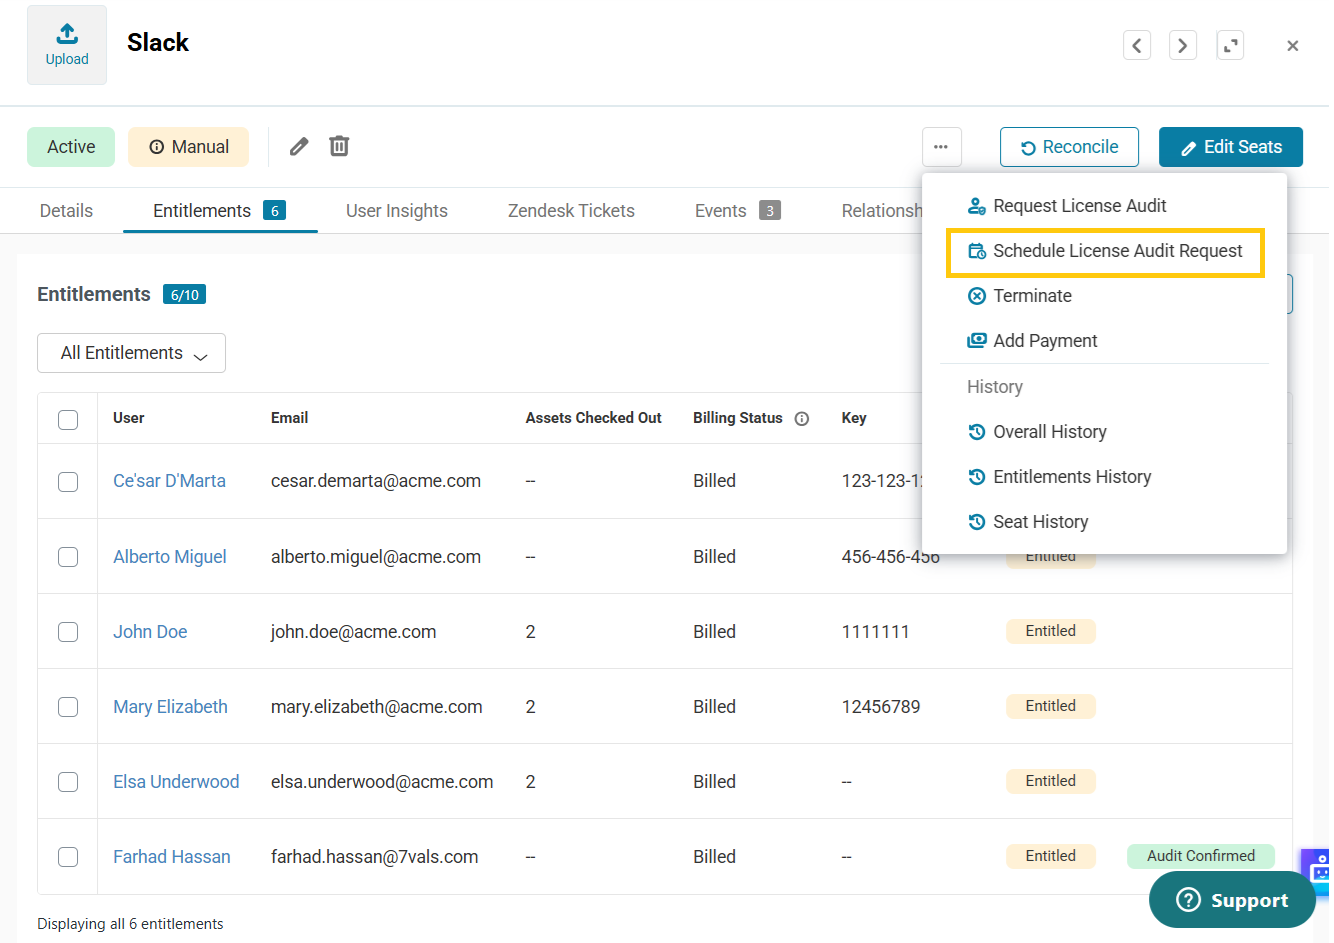Open the three-dots more actions menu
This screenshot has width=1334, height=943.
pos(941,147)
